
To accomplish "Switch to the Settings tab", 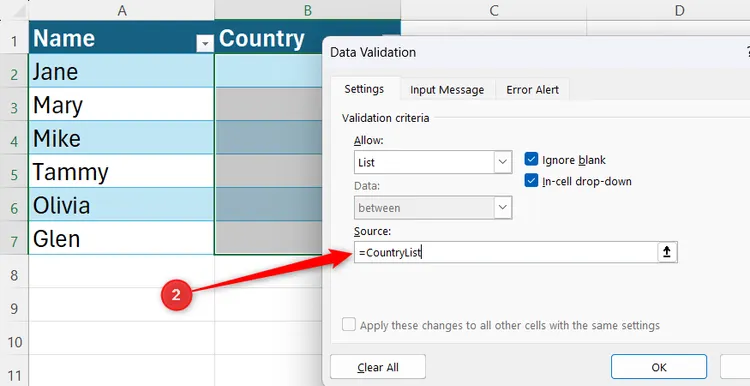I will click(364, 89).
